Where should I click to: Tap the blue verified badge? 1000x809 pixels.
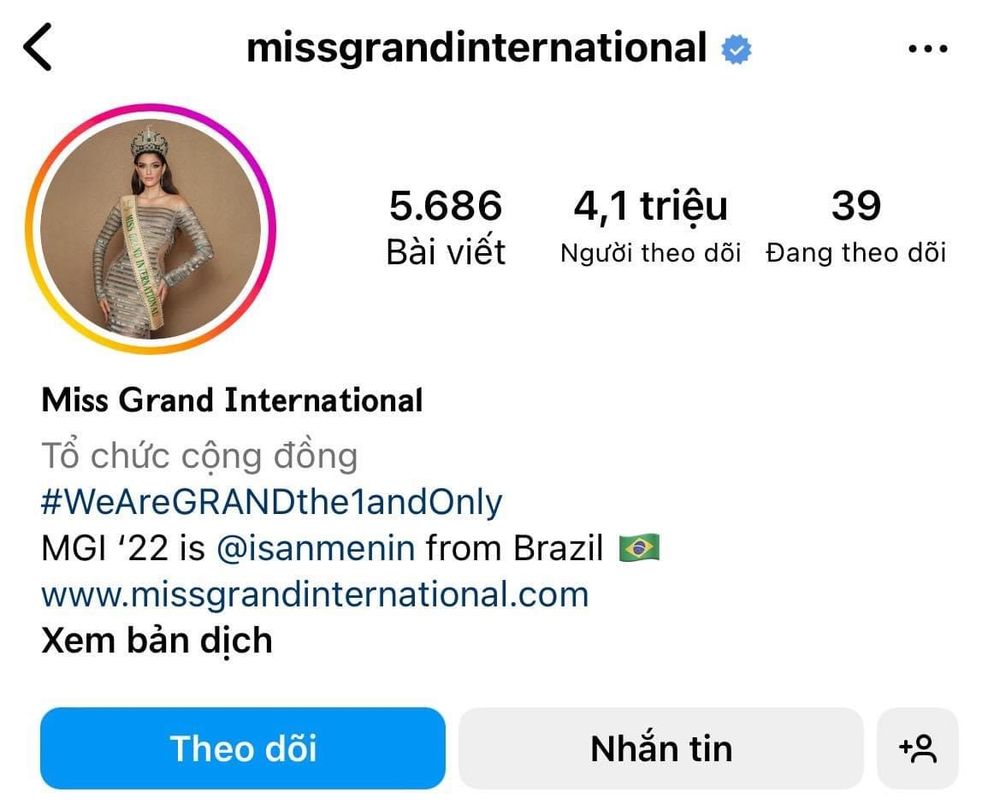737,50
